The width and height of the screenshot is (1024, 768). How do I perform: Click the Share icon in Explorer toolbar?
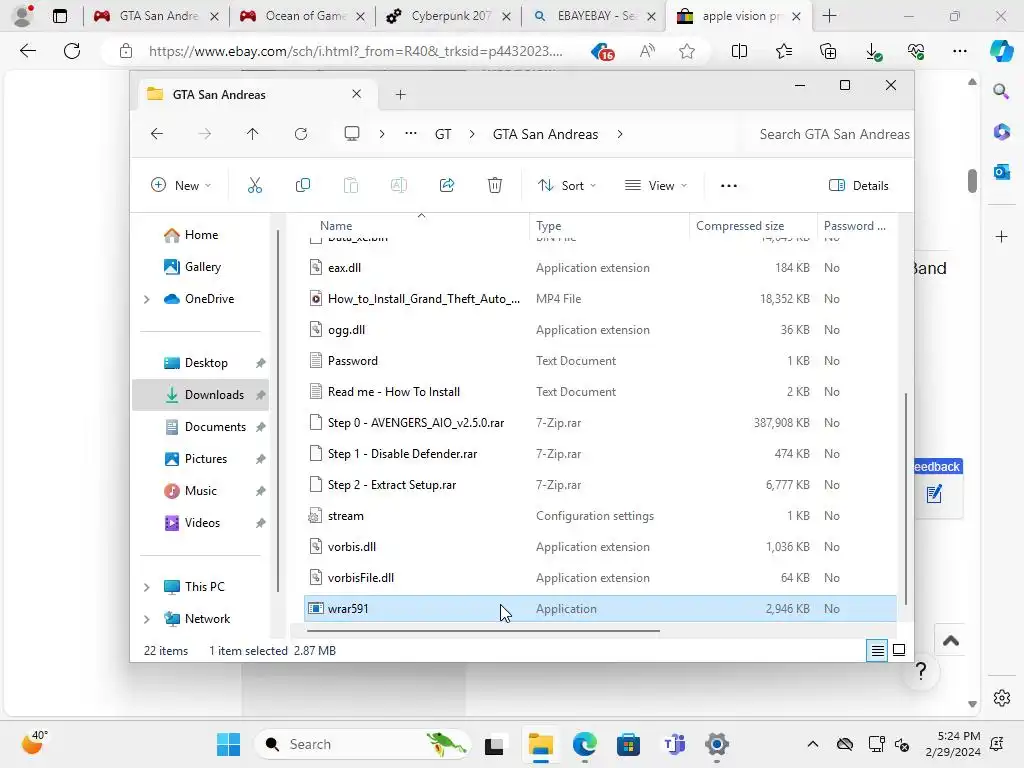point(447,185)
